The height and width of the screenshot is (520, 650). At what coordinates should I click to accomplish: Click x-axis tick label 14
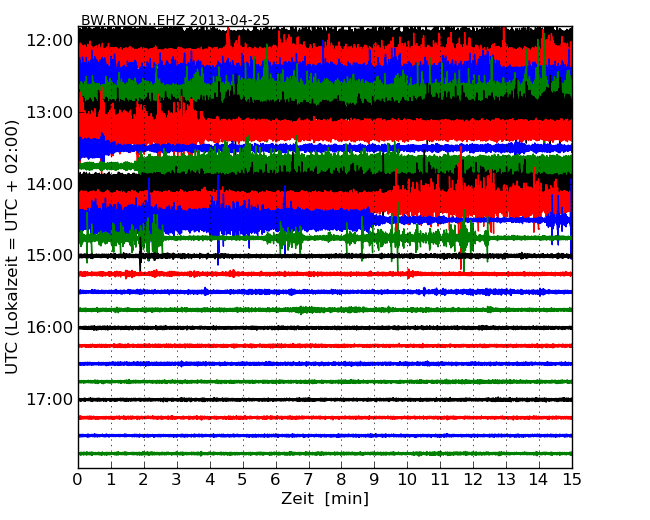[x=539, y=480]
